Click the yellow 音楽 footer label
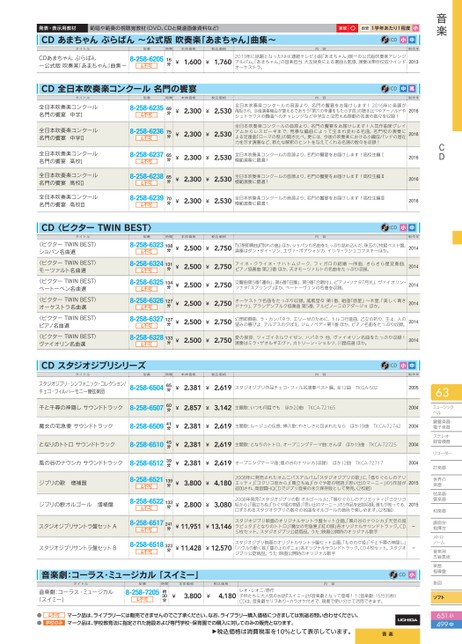The height and width of the screenshot is (644, 462). (x=387, y=635)
